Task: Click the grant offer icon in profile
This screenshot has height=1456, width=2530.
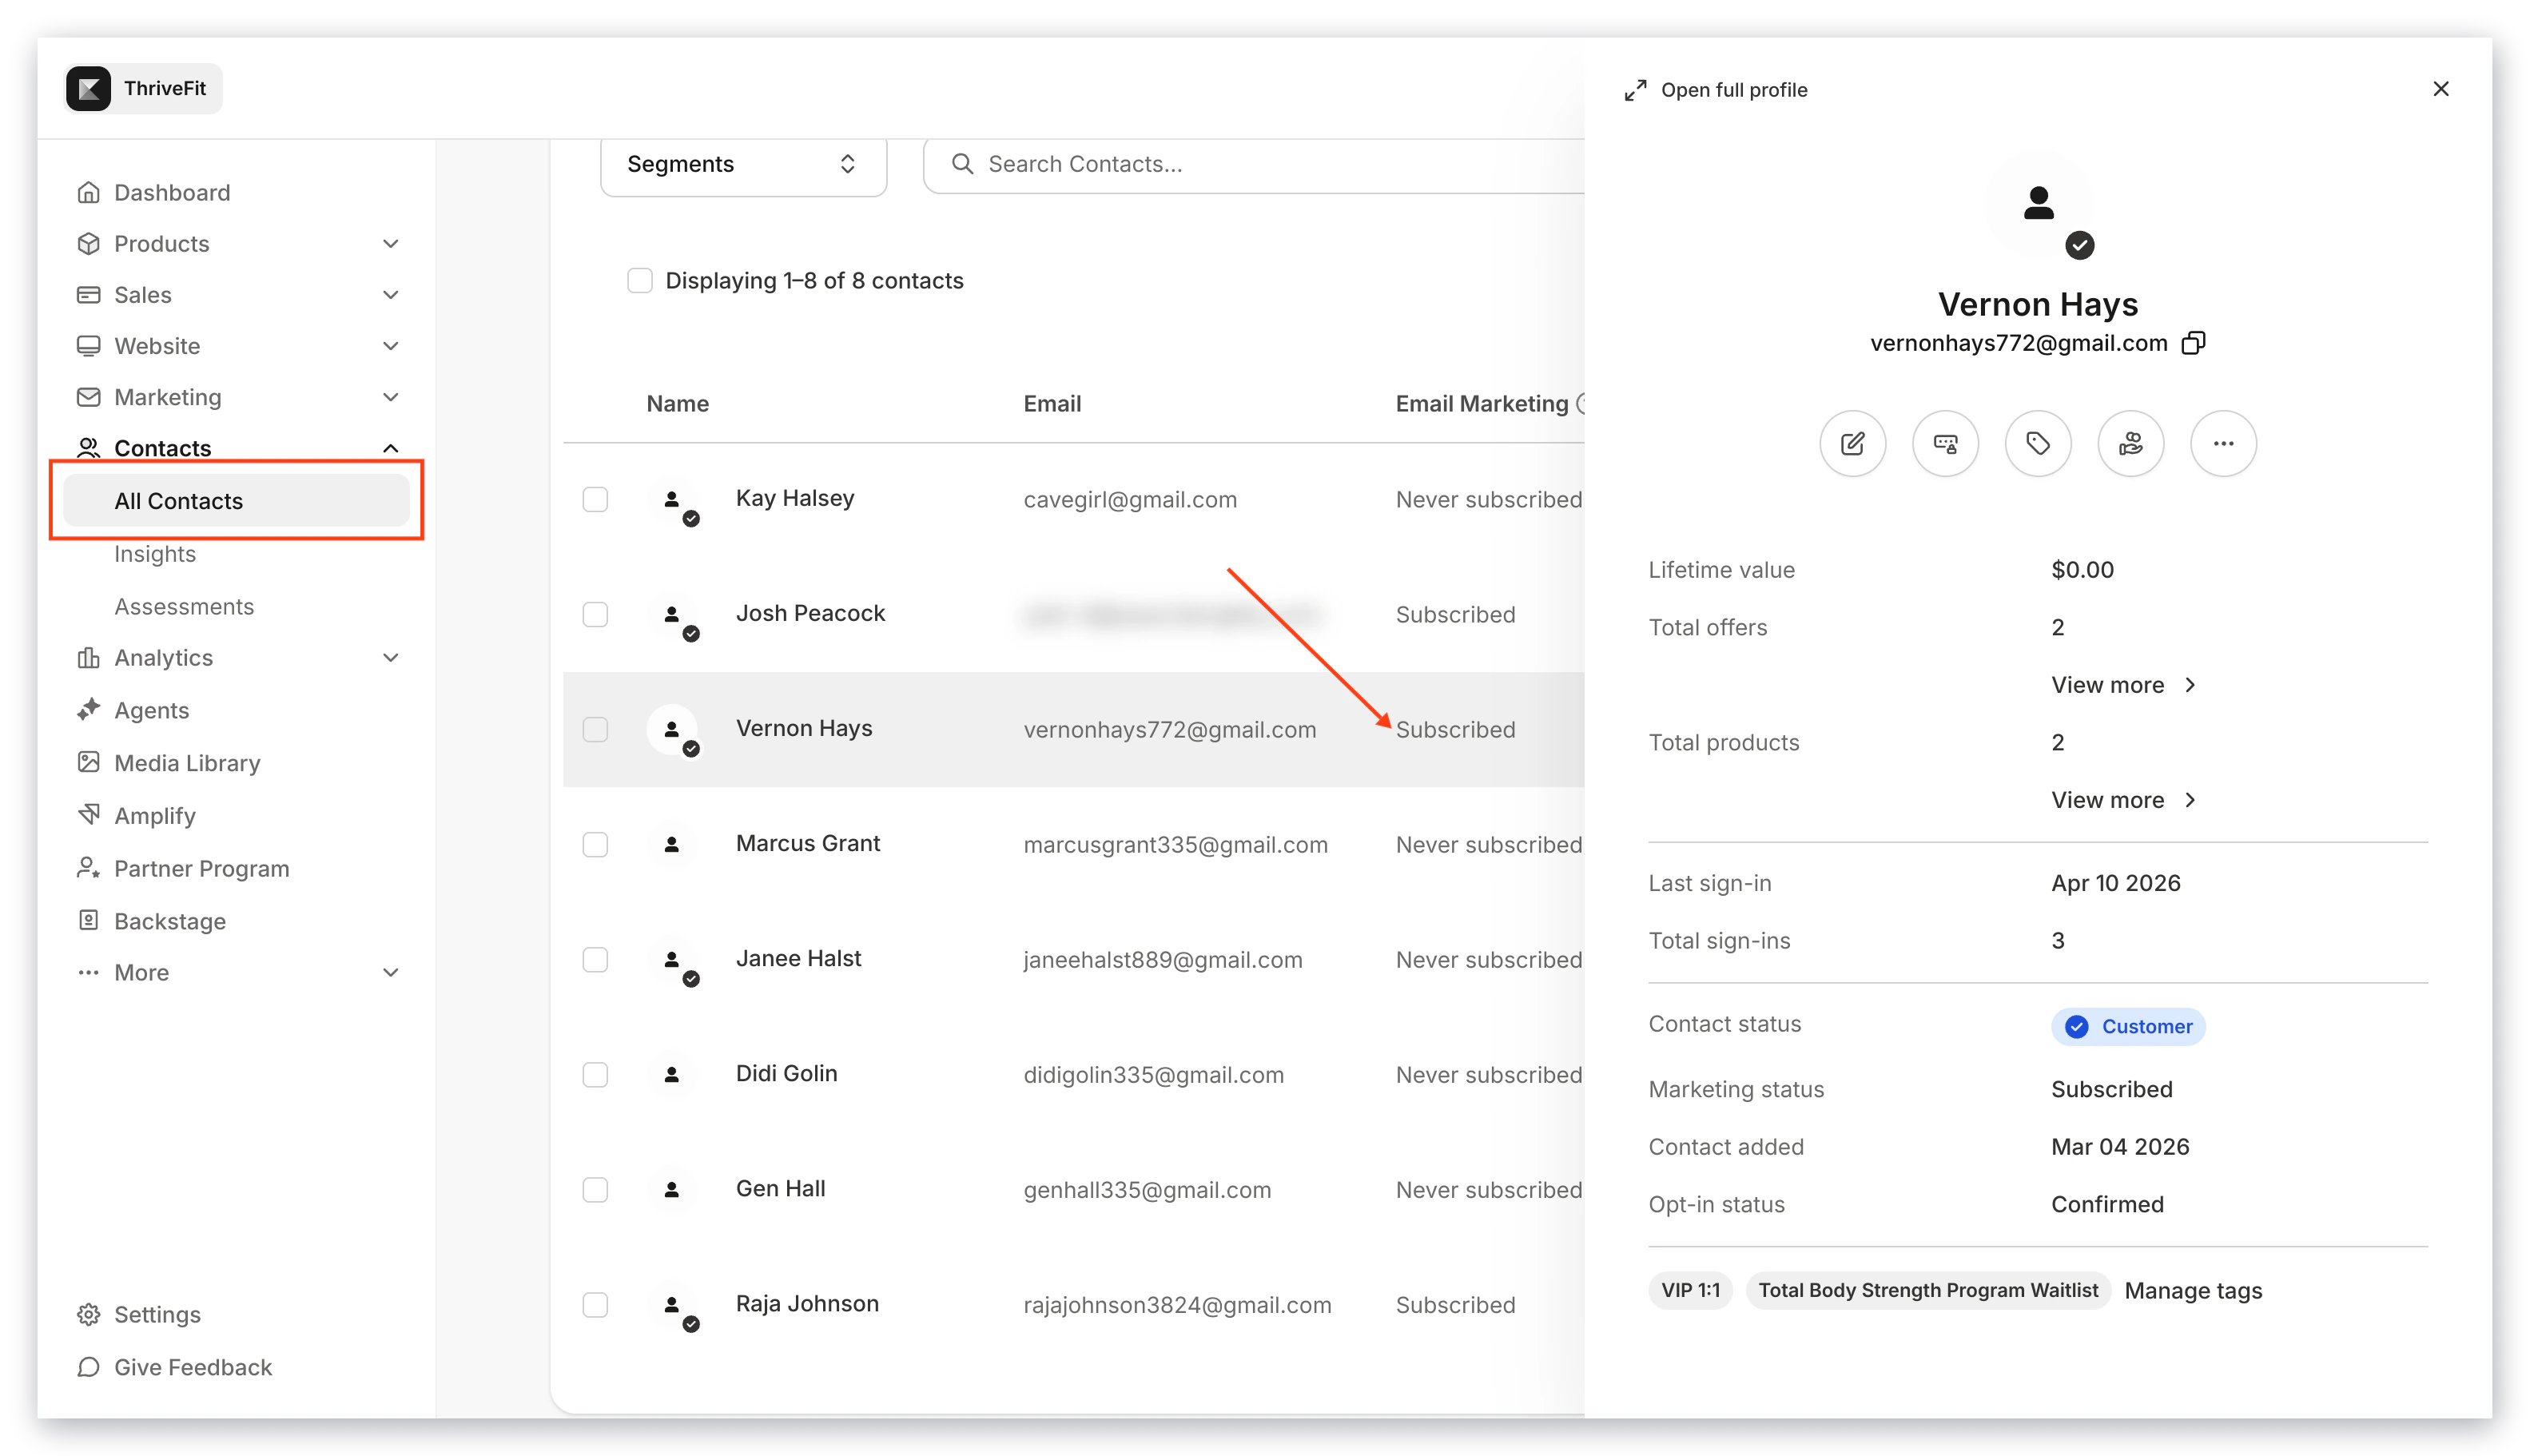Action: (2130, 443)
